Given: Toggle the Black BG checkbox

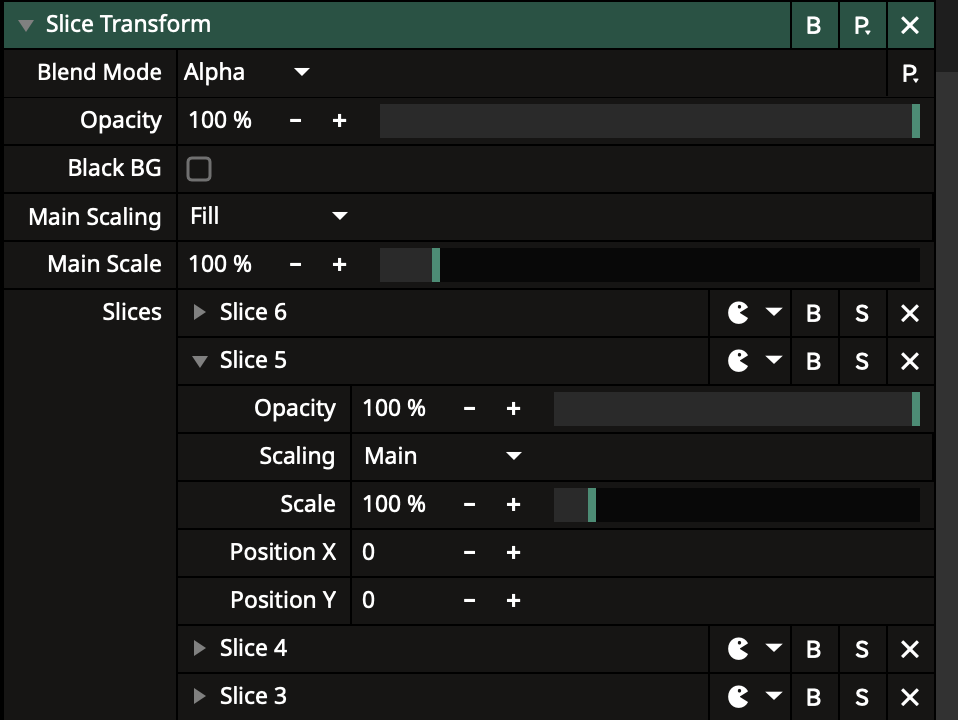Looking at the screenshot, I should (x=199, y=169).
